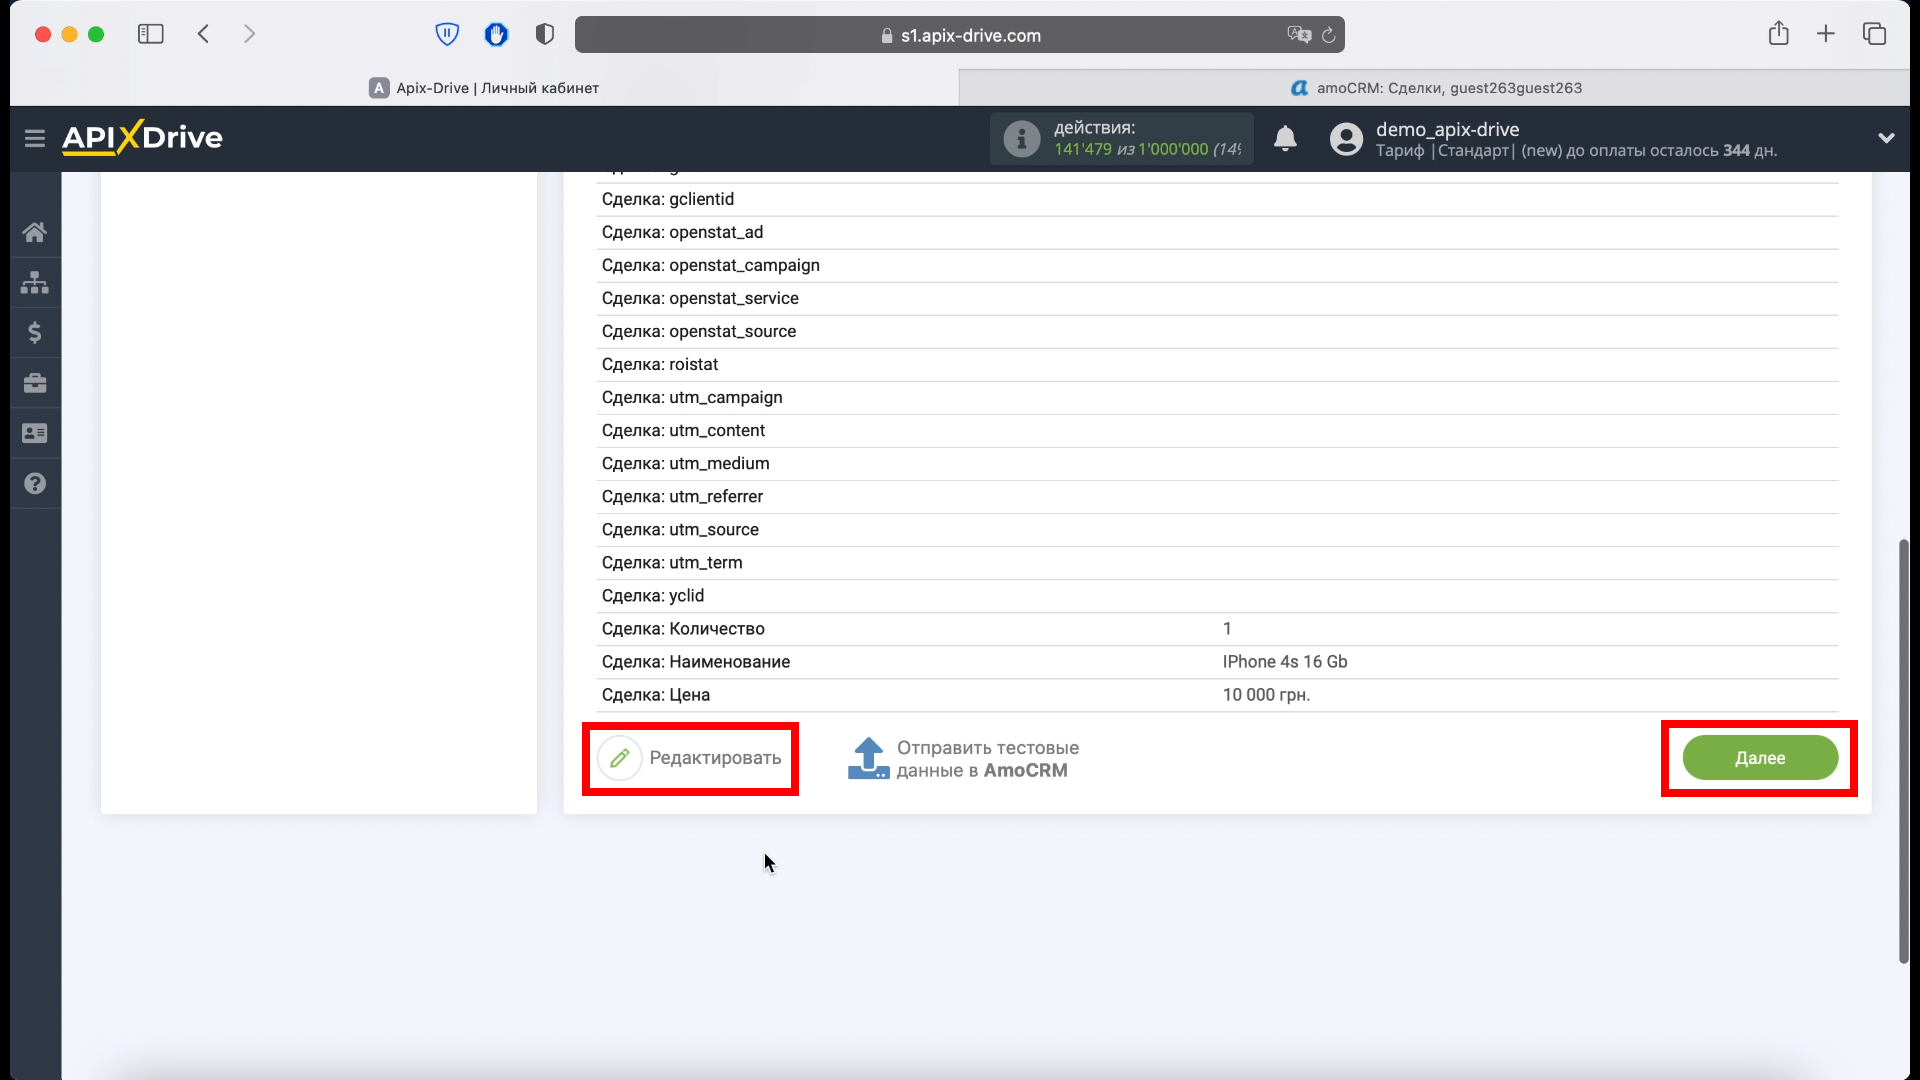Screen dimensions: 1920x1080
Task: Click the demo_apix-drive username
Action: 1447,129
